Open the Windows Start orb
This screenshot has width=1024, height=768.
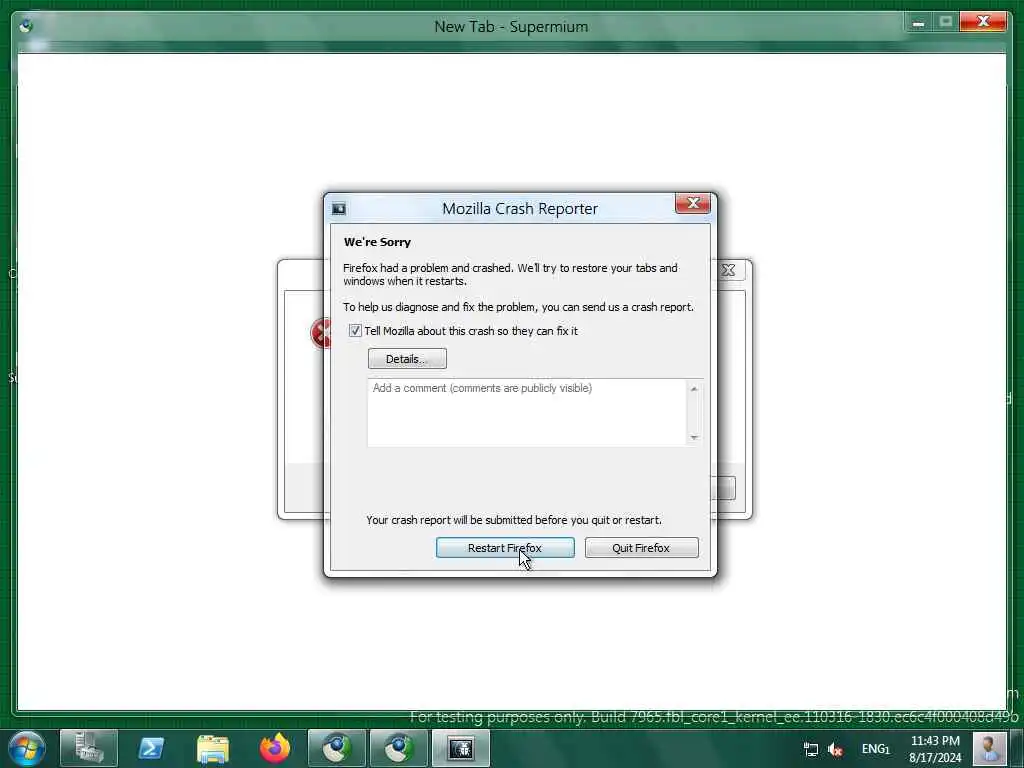point(27,748)
